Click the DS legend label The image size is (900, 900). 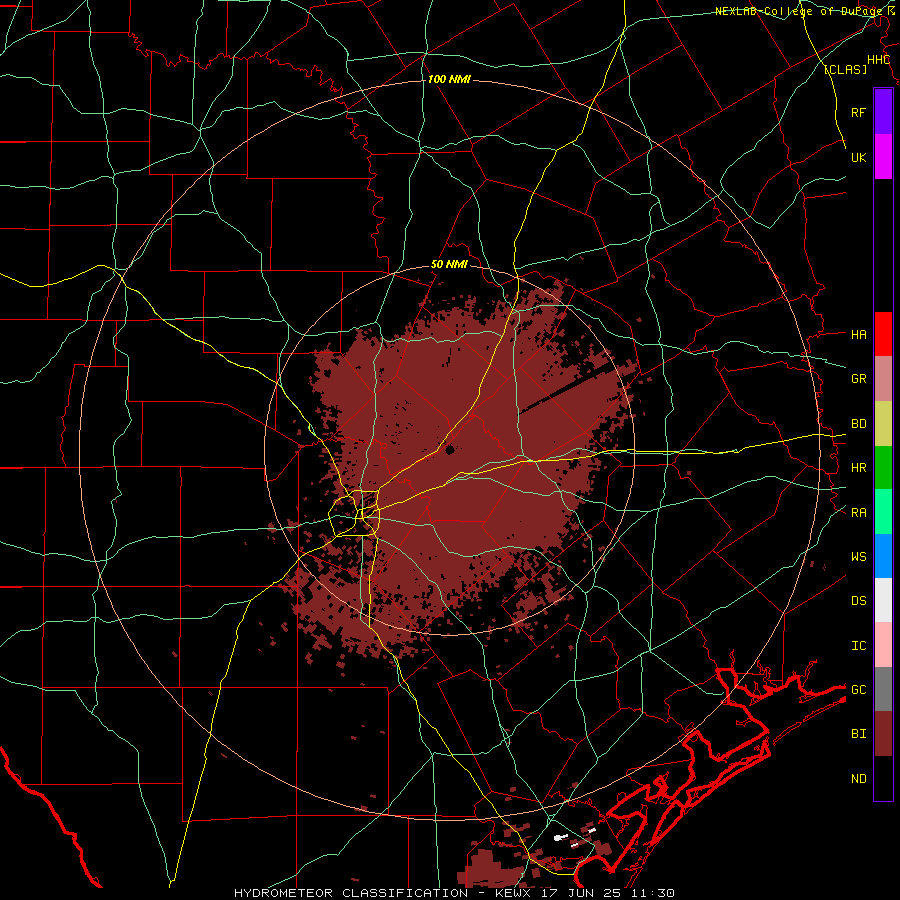pos(859,601)
